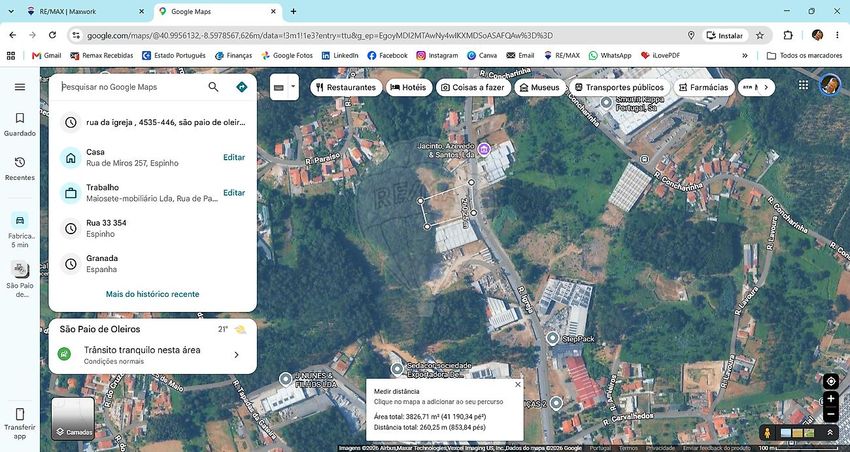Filter by Restaurantes chip

pyautogui.click(x=346, y=87)
